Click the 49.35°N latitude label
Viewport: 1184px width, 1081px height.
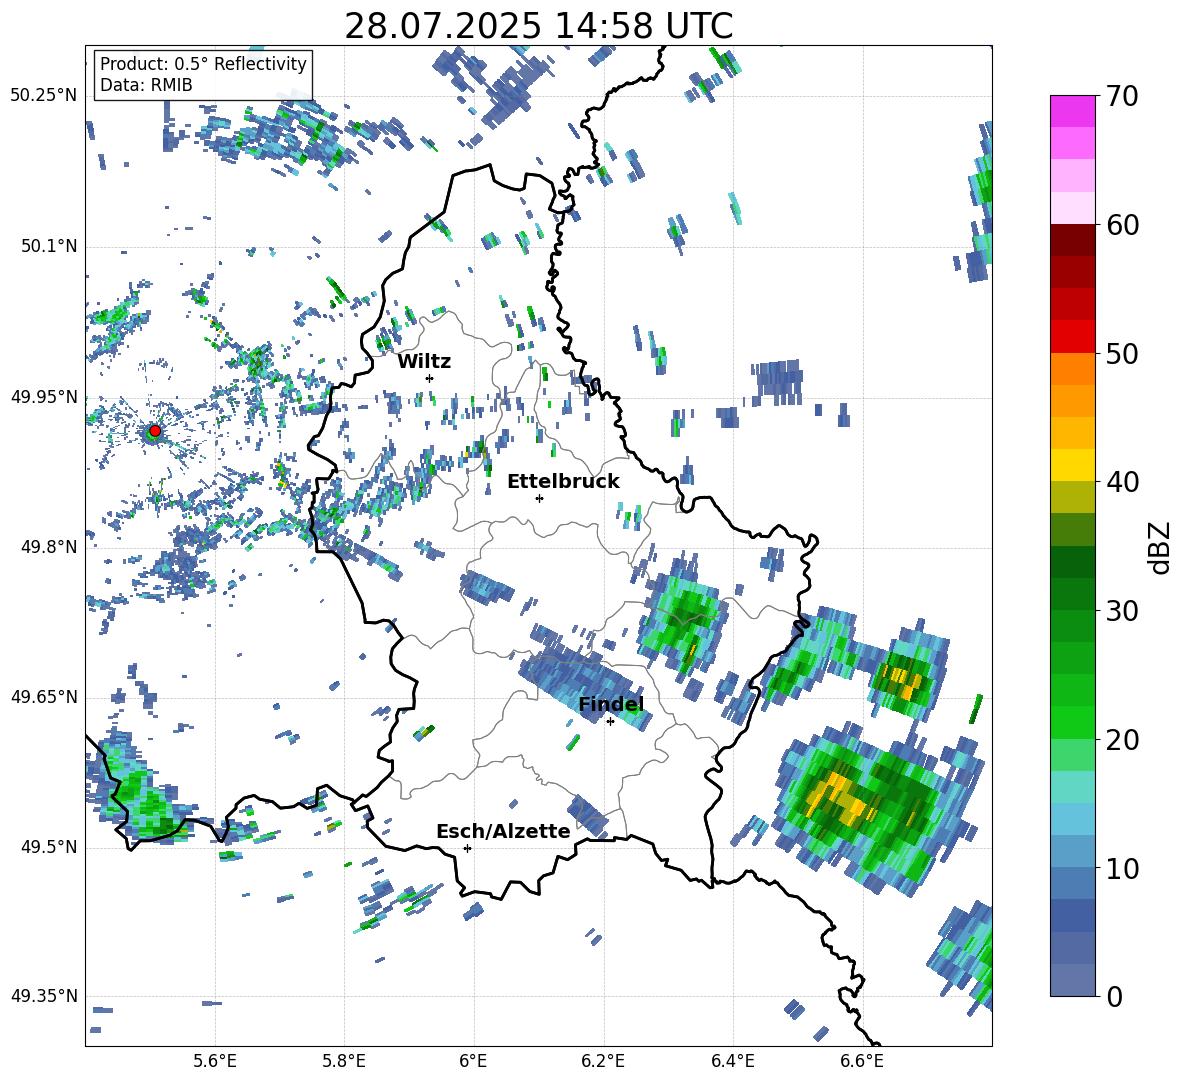pyautogui.click(x=44, y=996)
